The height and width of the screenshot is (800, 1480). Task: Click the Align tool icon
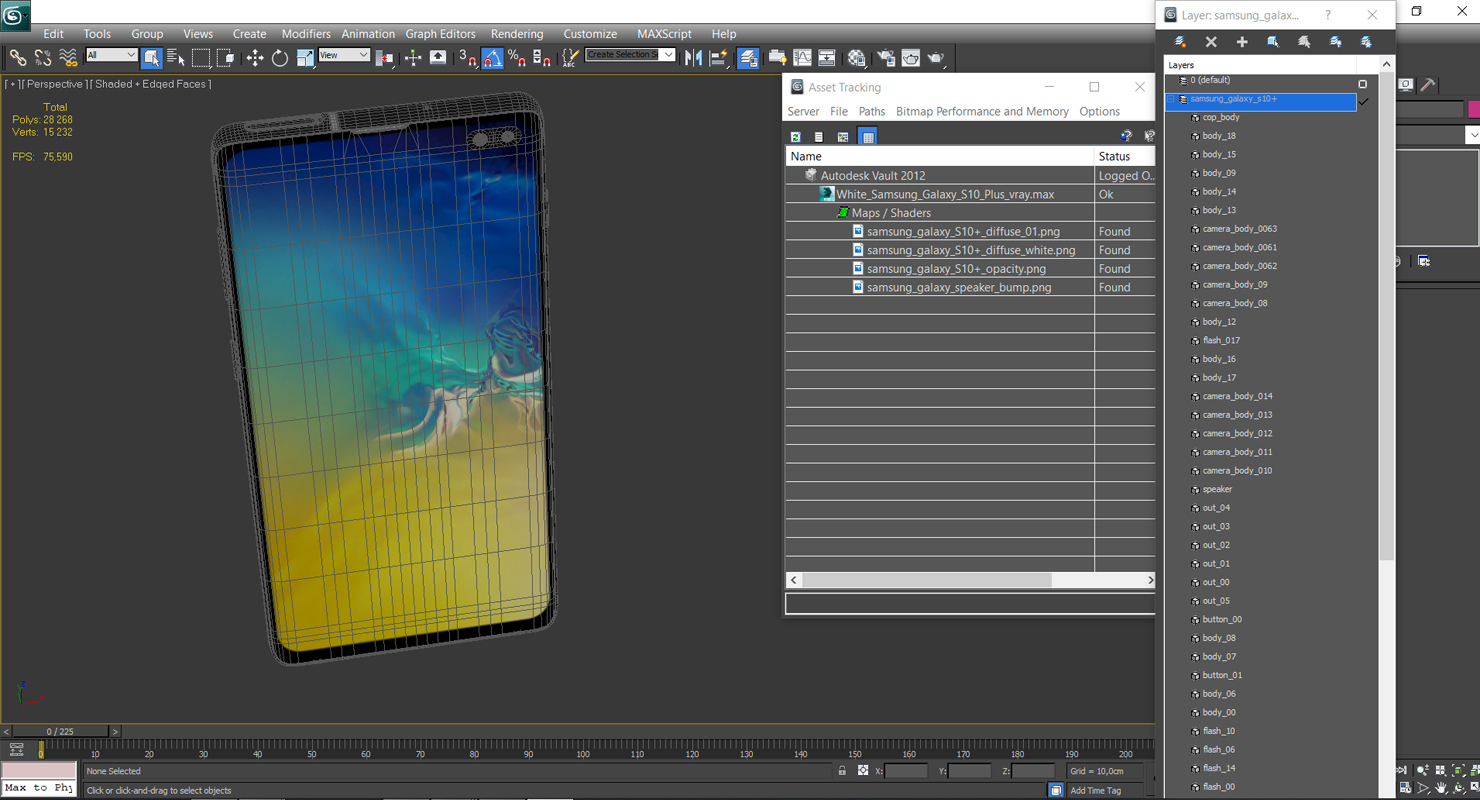tap(718, 58)
